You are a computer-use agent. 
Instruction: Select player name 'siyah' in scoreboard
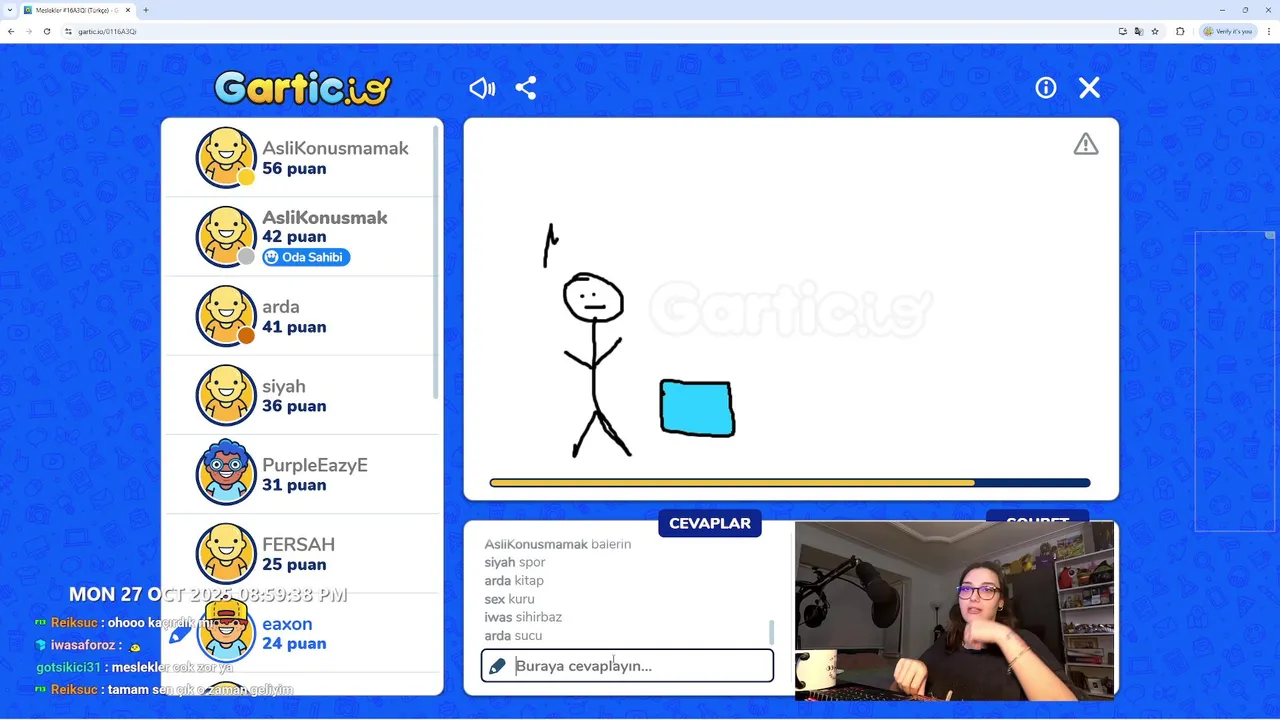click(284, 386)
